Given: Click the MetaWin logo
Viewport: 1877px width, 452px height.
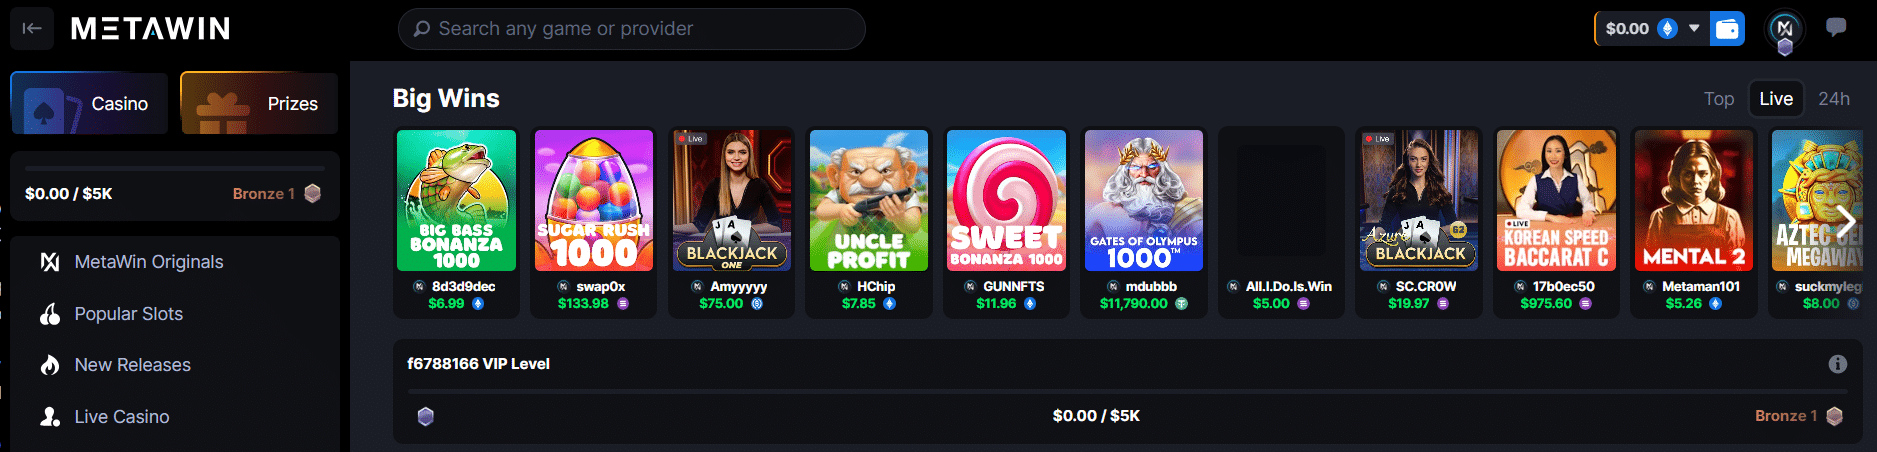Looking at the screenshot, I should pyautogui.click(x=150, y=29).
